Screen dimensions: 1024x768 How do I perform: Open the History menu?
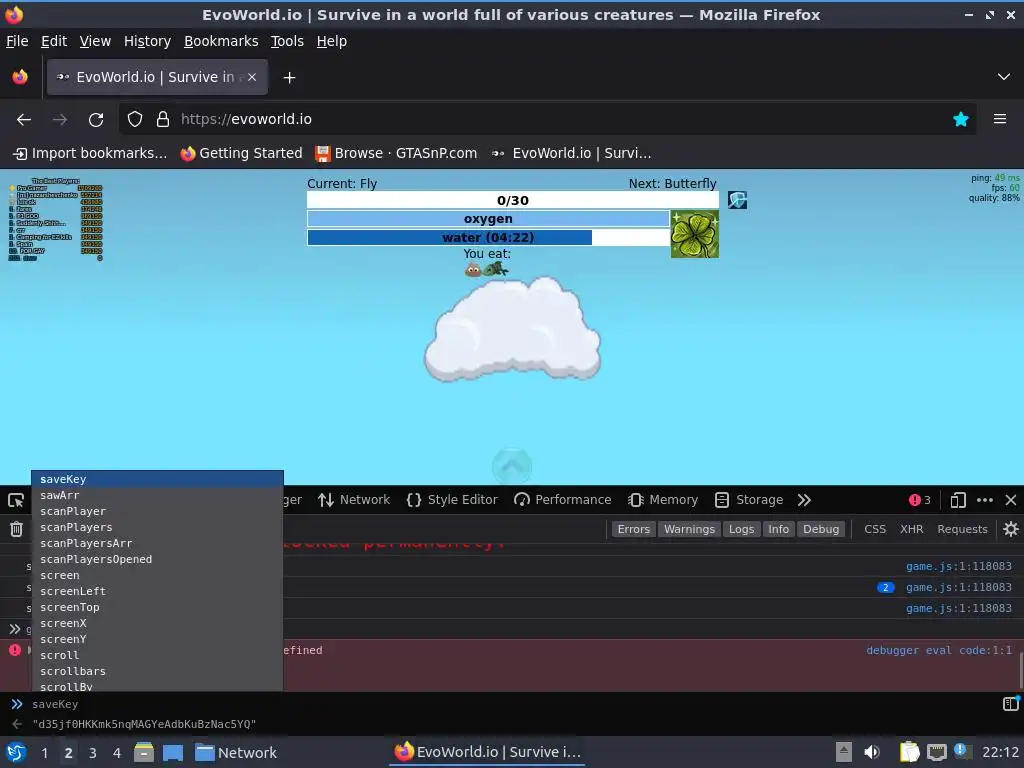(x=147, y=41)
